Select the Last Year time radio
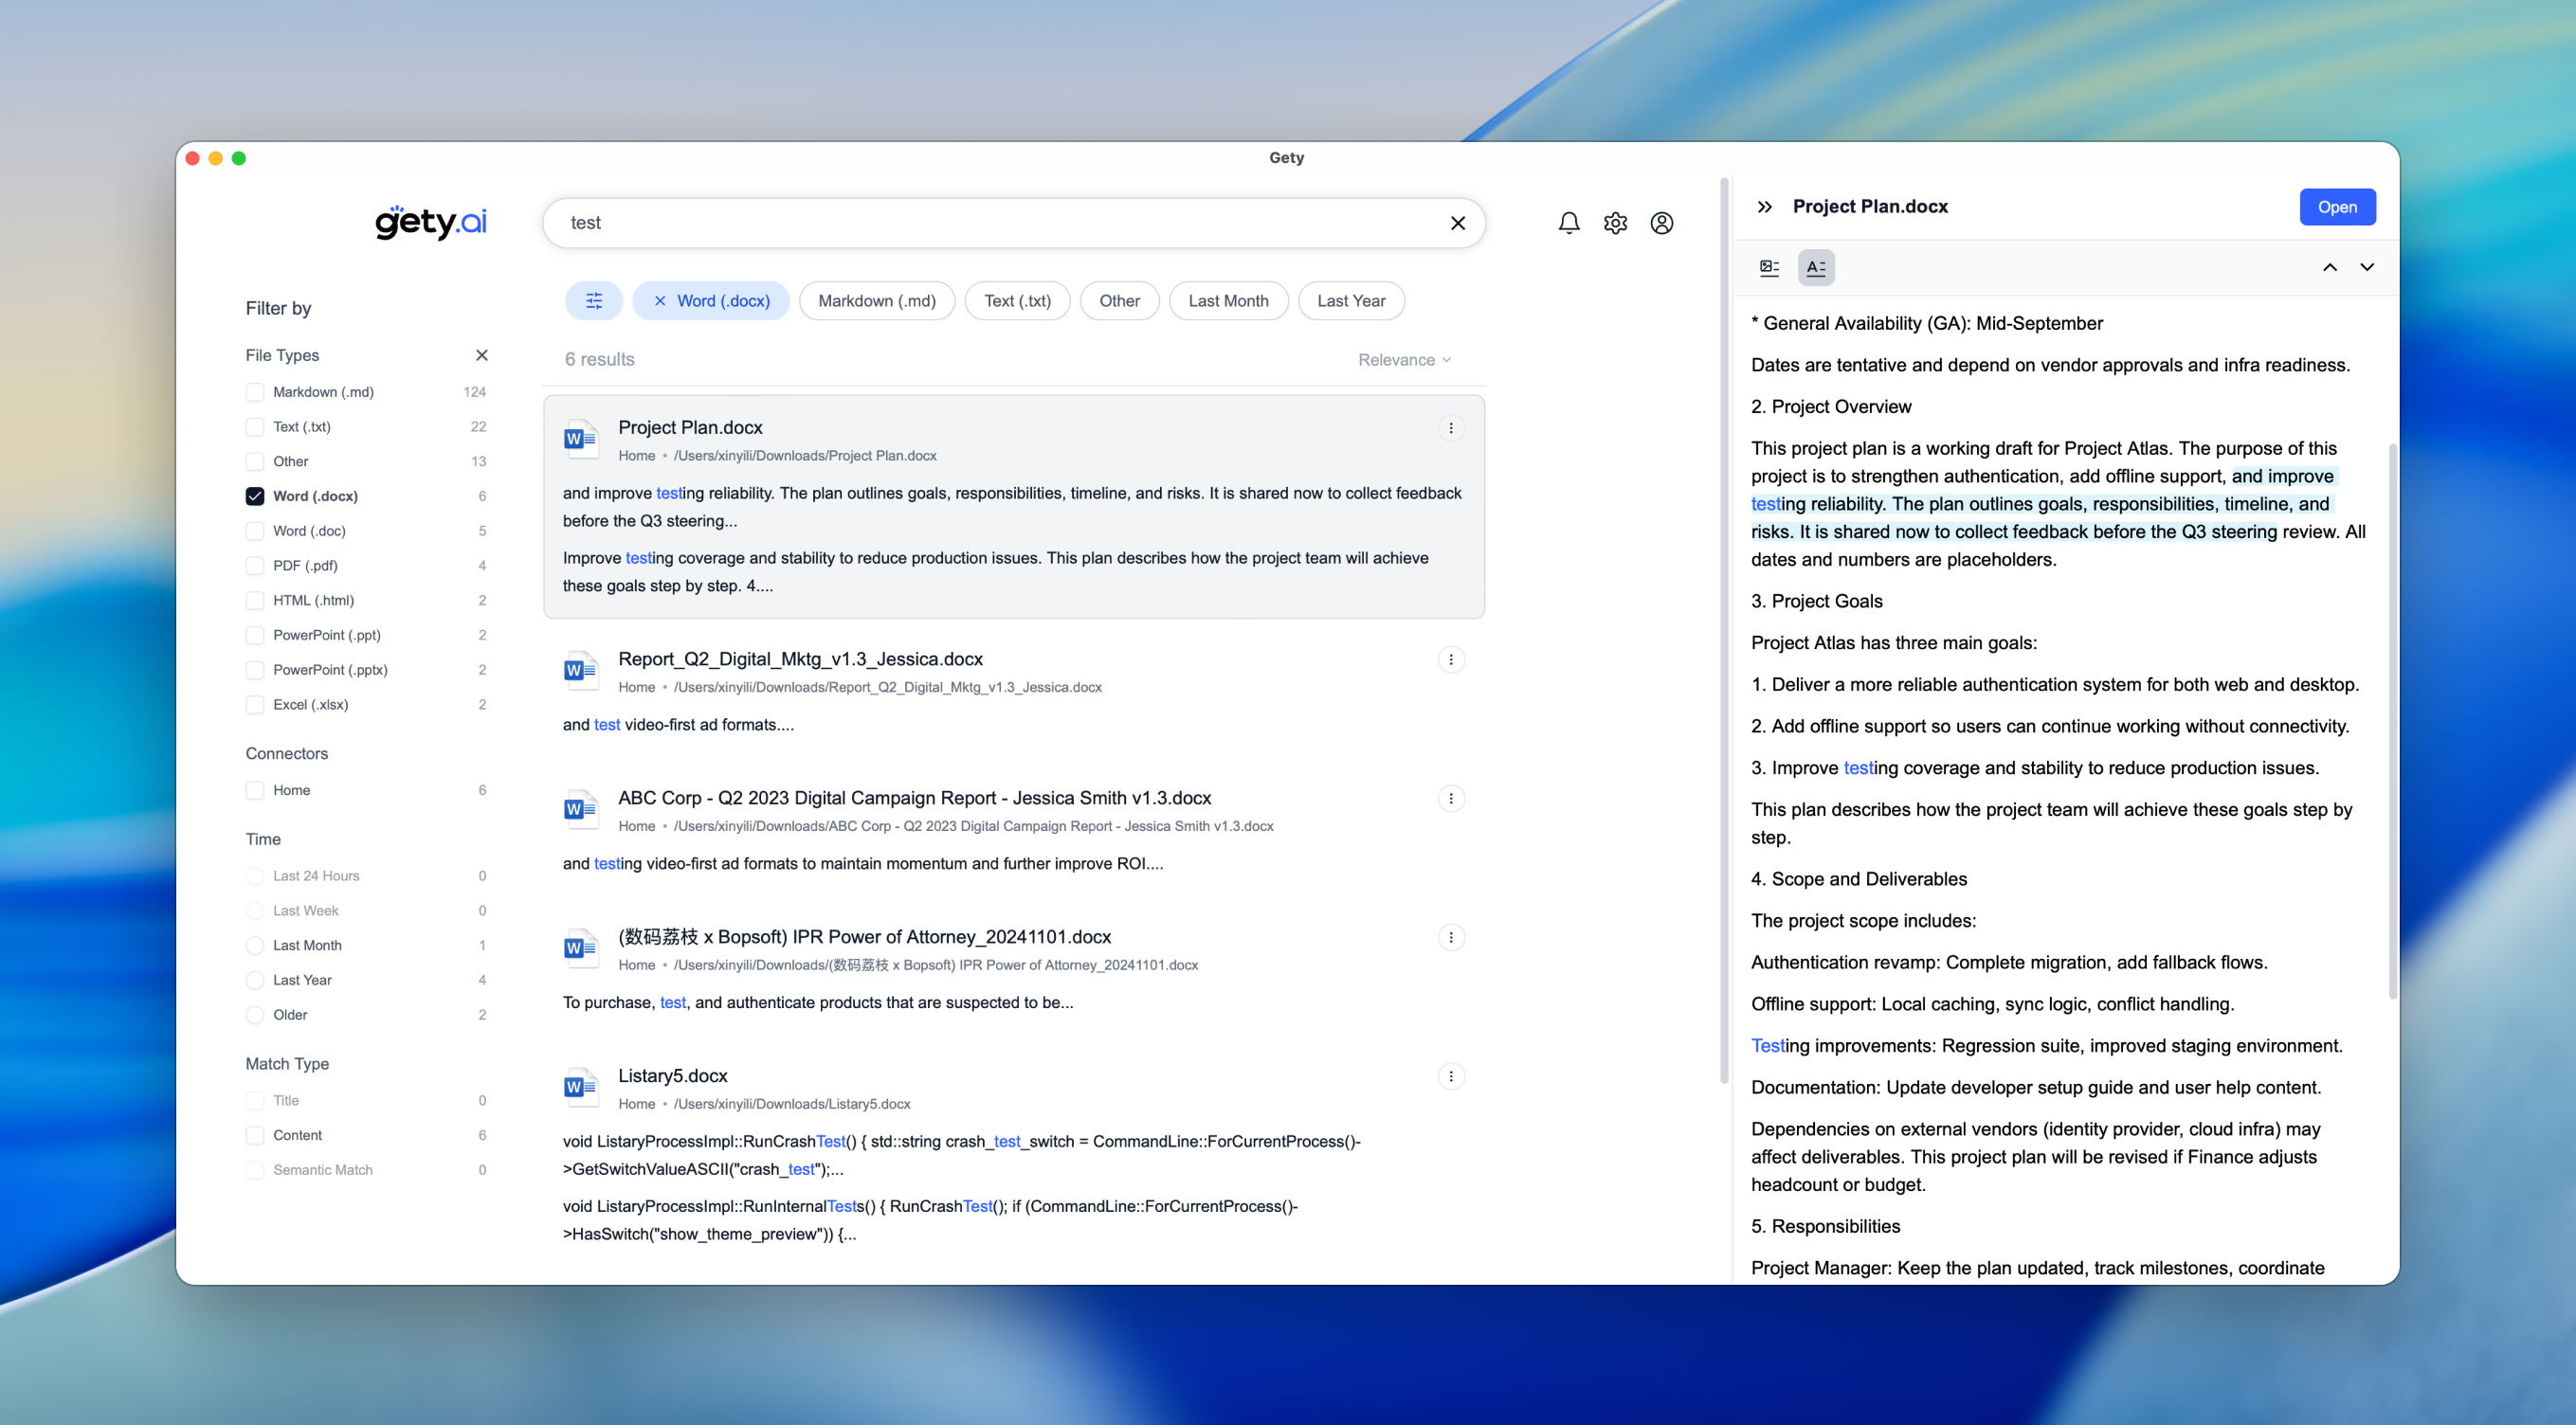This screenshot has width=2576, height=1425. click(255, 980)
